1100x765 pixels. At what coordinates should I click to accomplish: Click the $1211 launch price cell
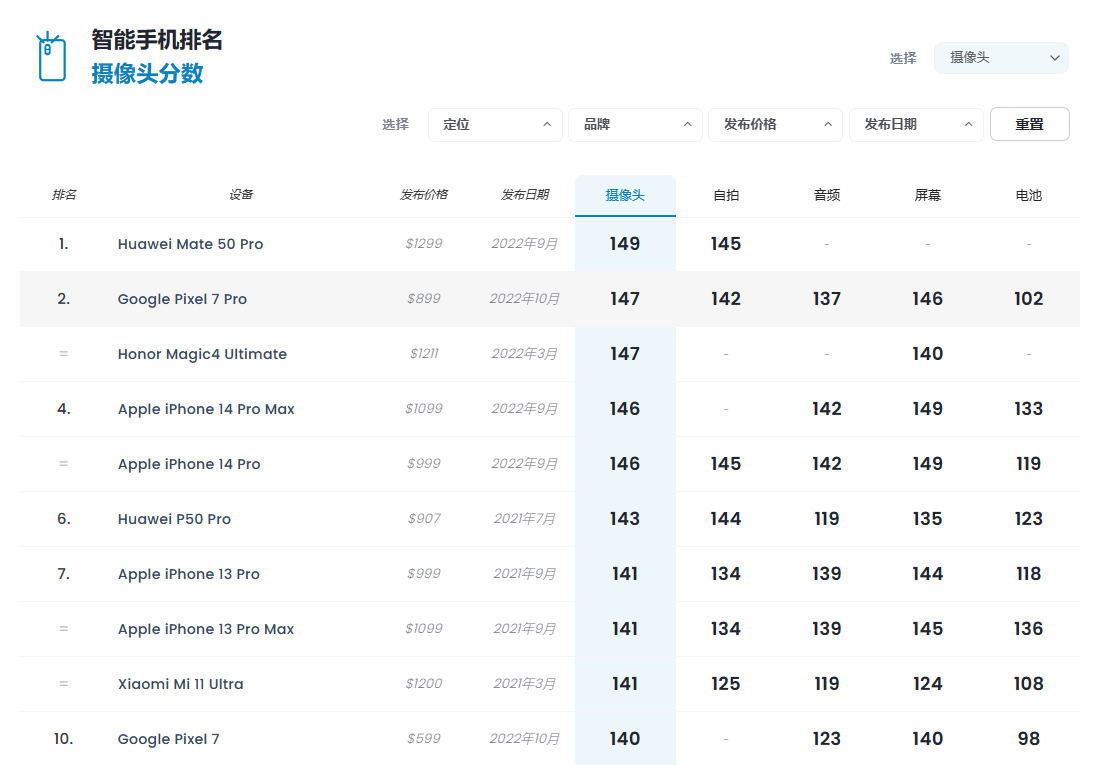coord(424,354)
